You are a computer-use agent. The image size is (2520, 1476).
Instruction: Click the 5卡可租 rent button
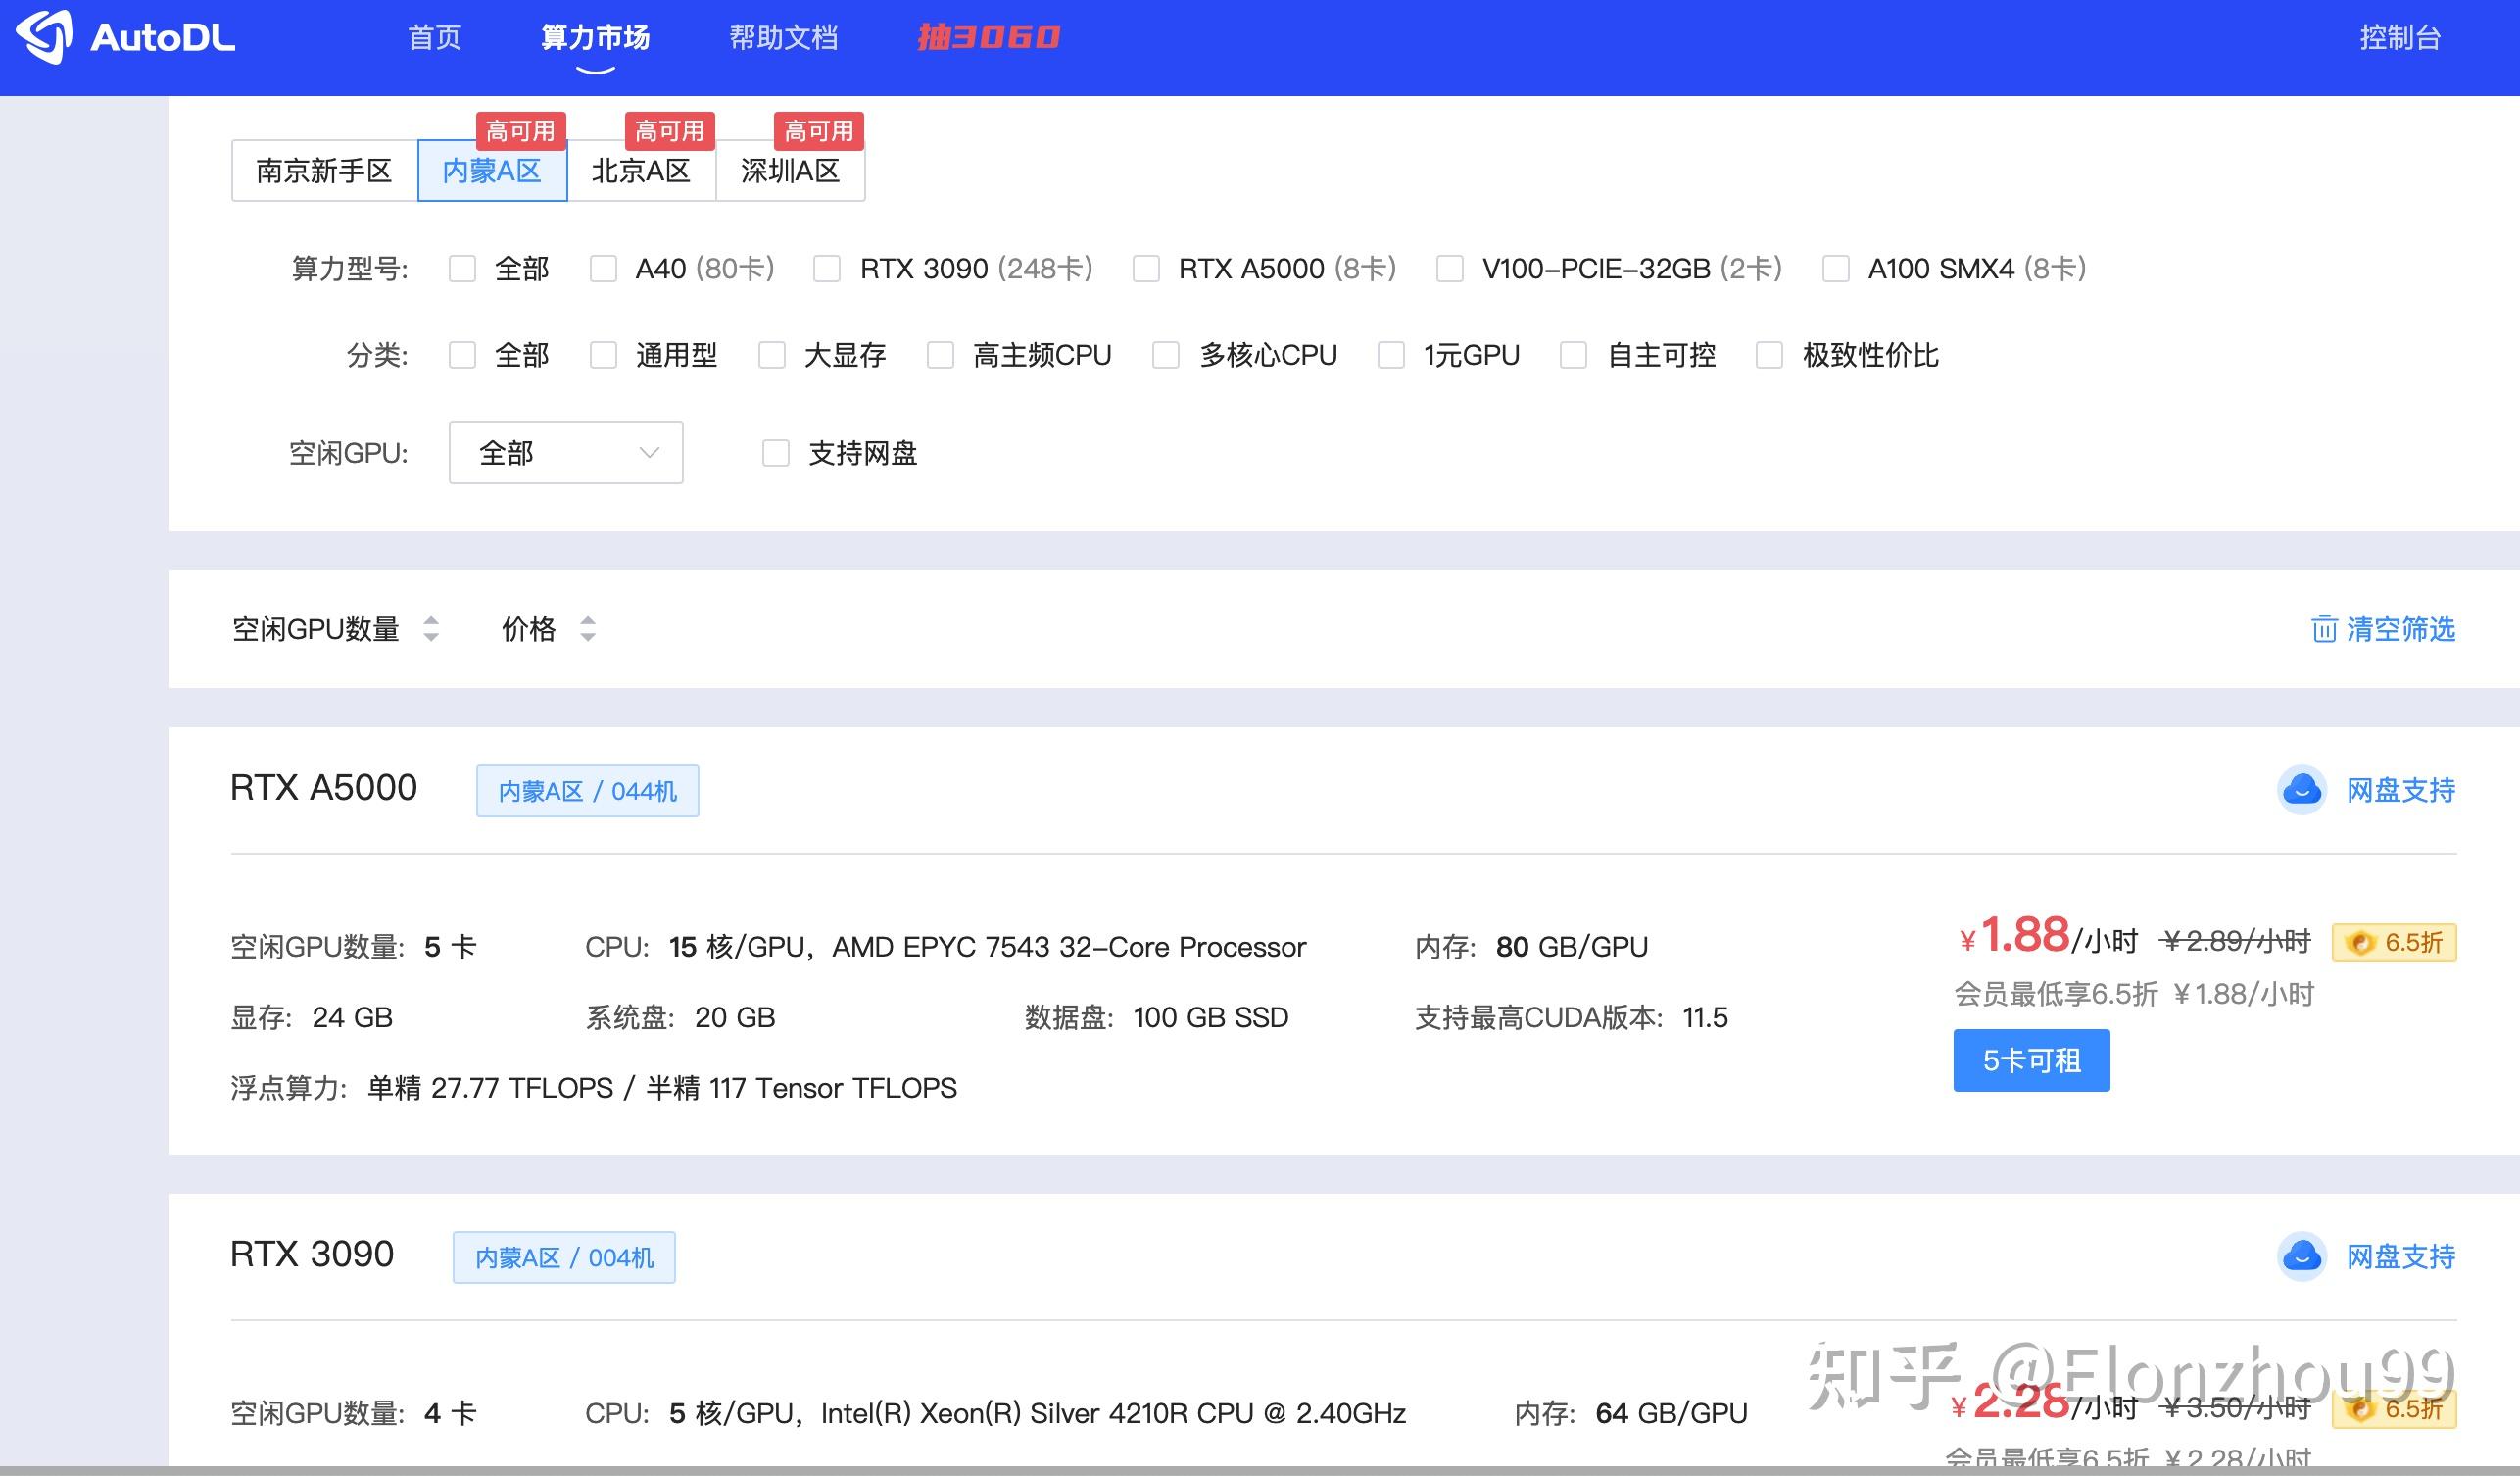click(2031, 1060)
